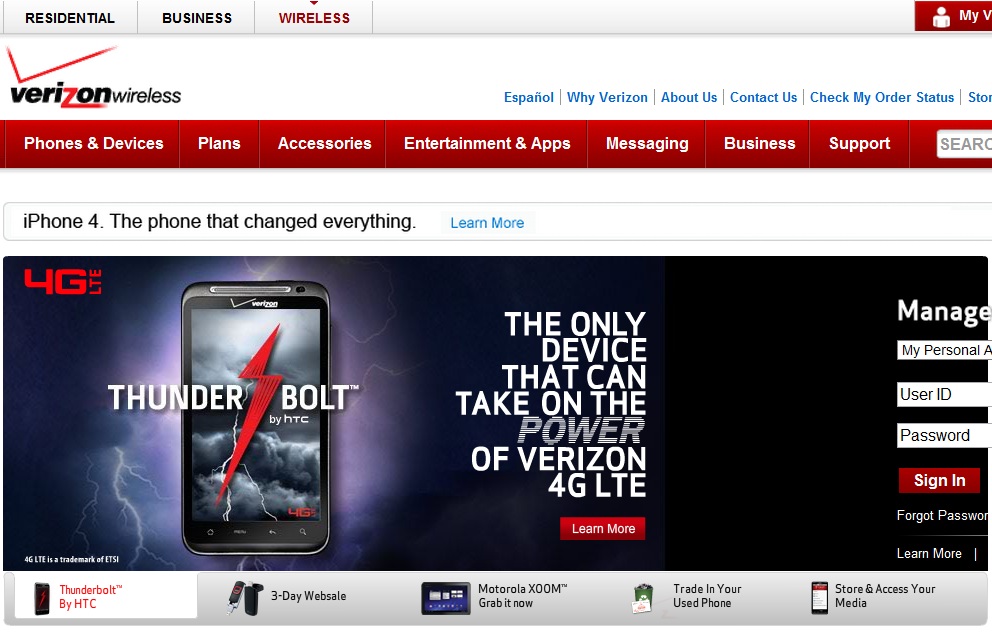Click the My Verizon user icon
The image size is (992, 636).
tap(940, 17)
